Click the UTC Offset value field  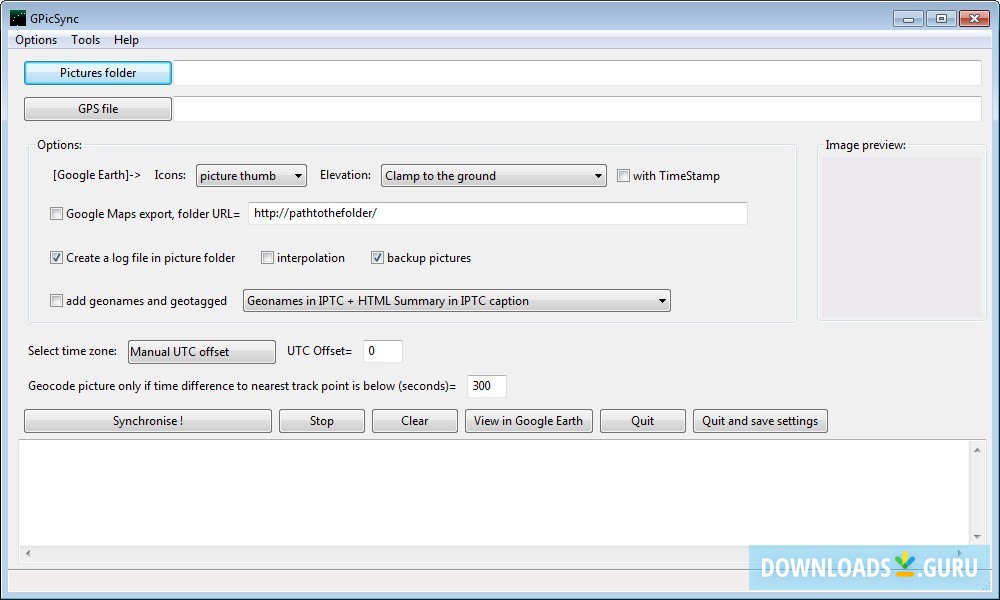[383, 351]
